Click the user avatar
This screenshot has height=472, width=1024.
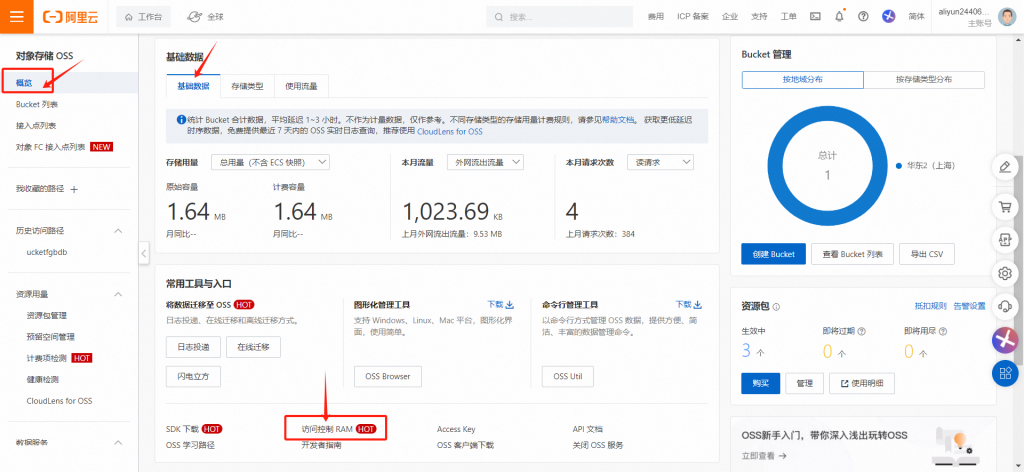[1007, 17]
